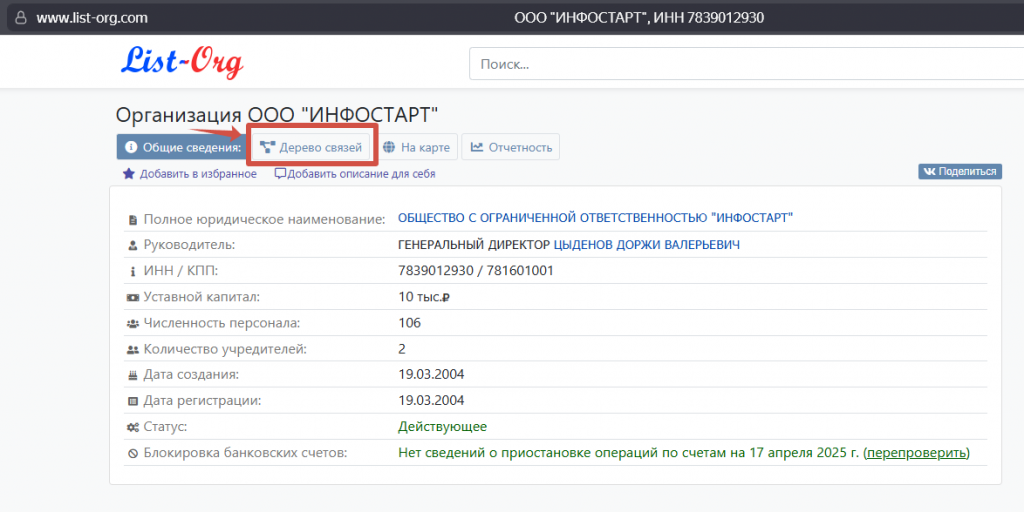Click the info icon in Общие сведения

[131, 147]
